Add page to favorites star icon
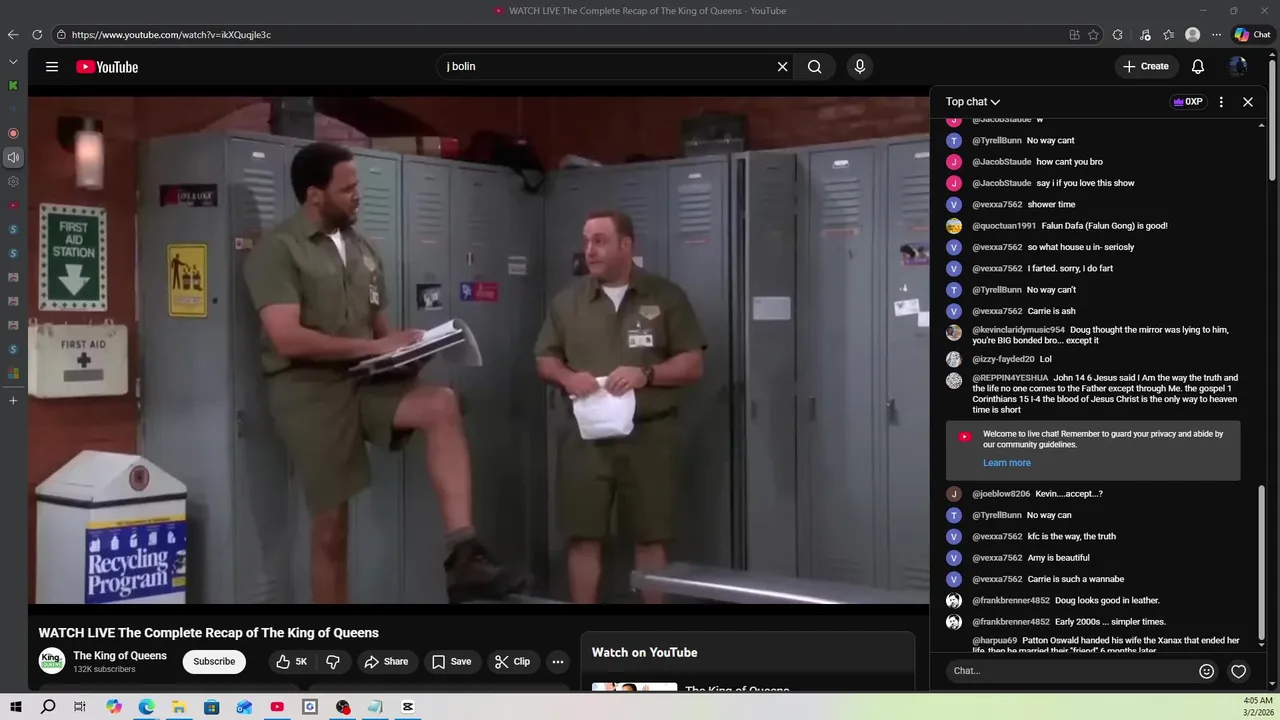This screenshot has height=720, width=1280. click(x=1093, y=35)
